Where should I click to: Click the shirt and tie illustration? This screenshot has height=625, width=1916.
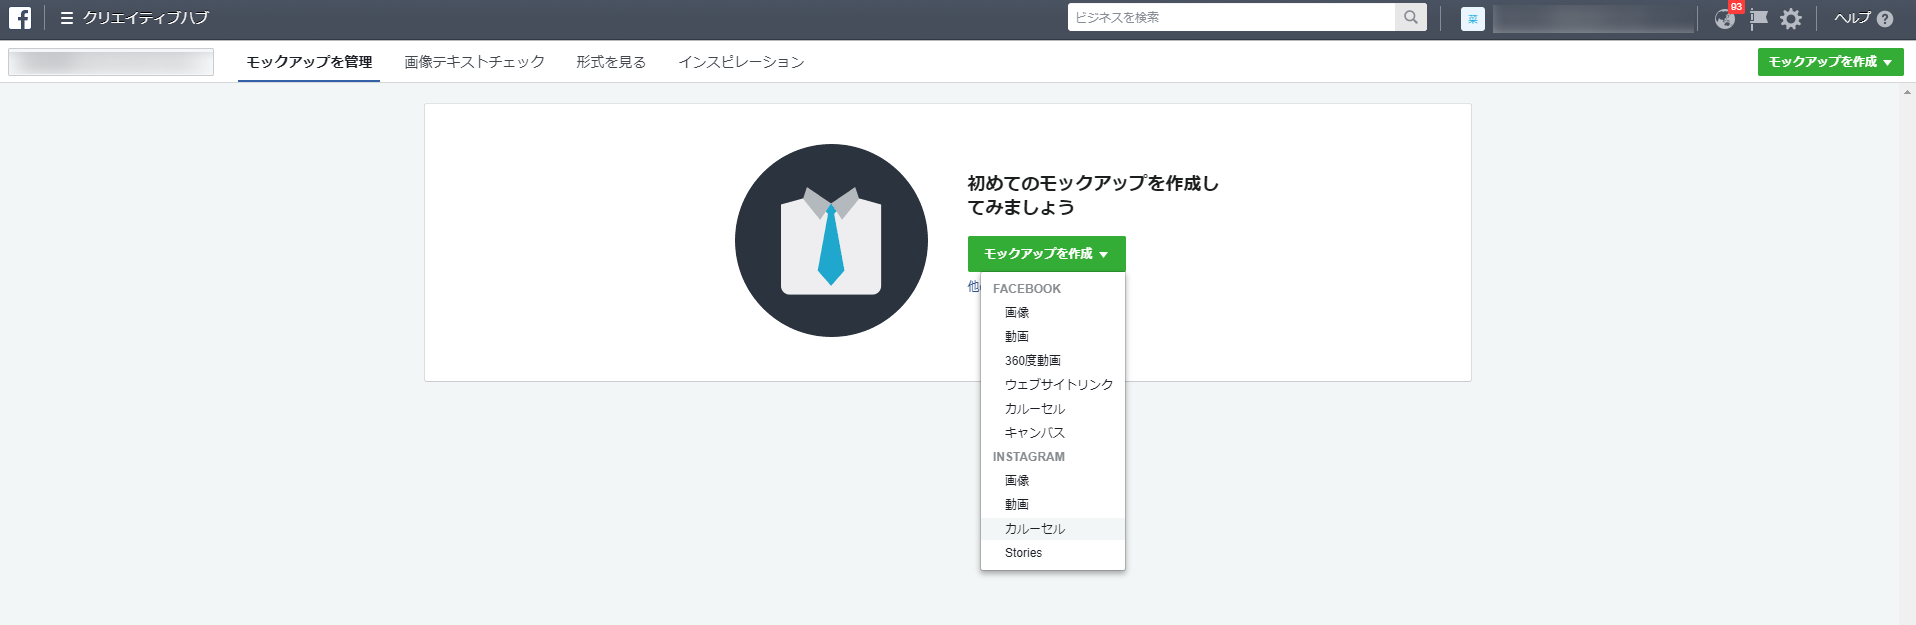point(831,241)
